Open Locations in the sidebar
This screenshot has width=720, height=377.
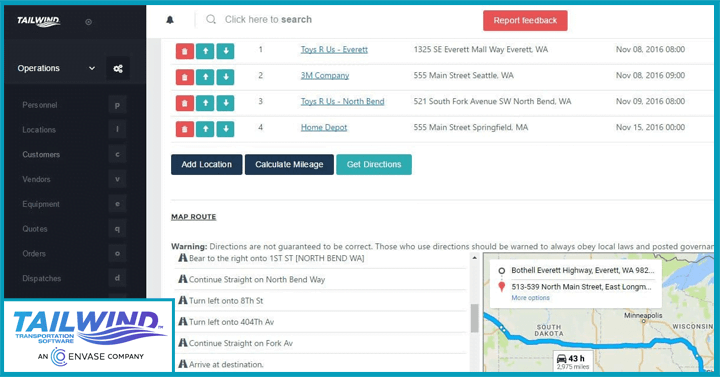pos(39,130)
